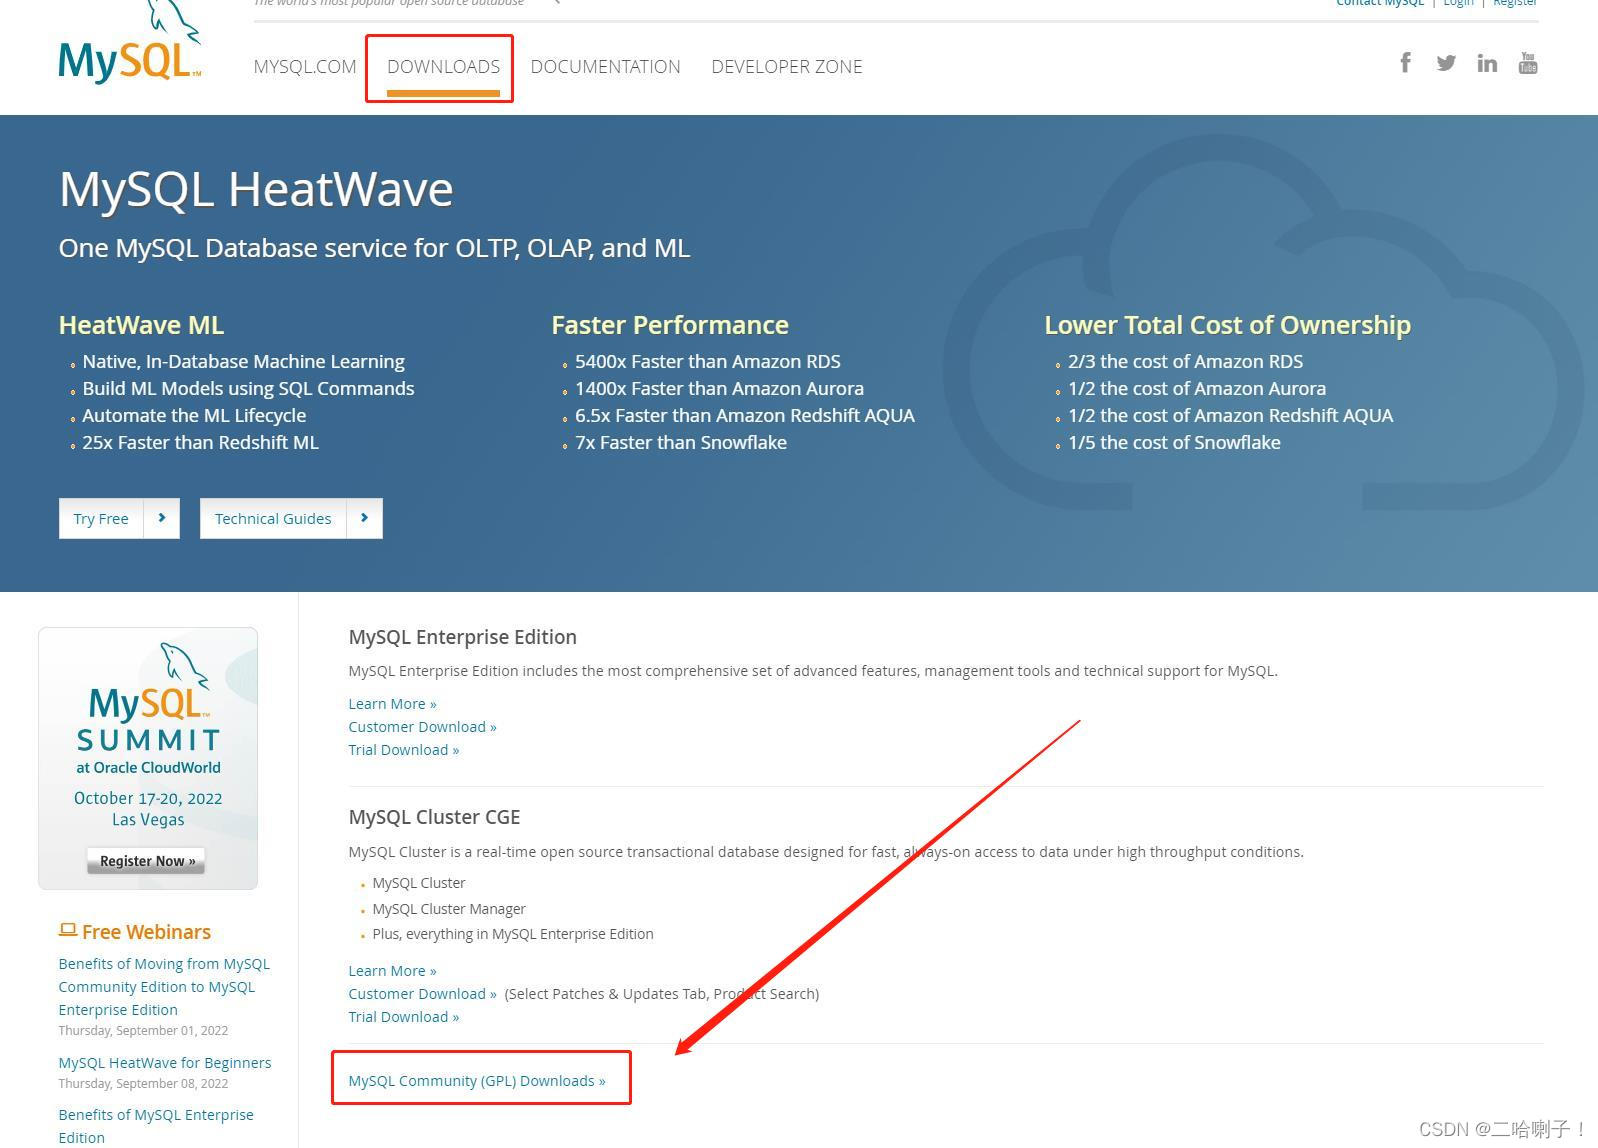Click 'Thursday, September 01, 2022' date
This screenshot has height=1148, width=1598.
coord(143,1031)
